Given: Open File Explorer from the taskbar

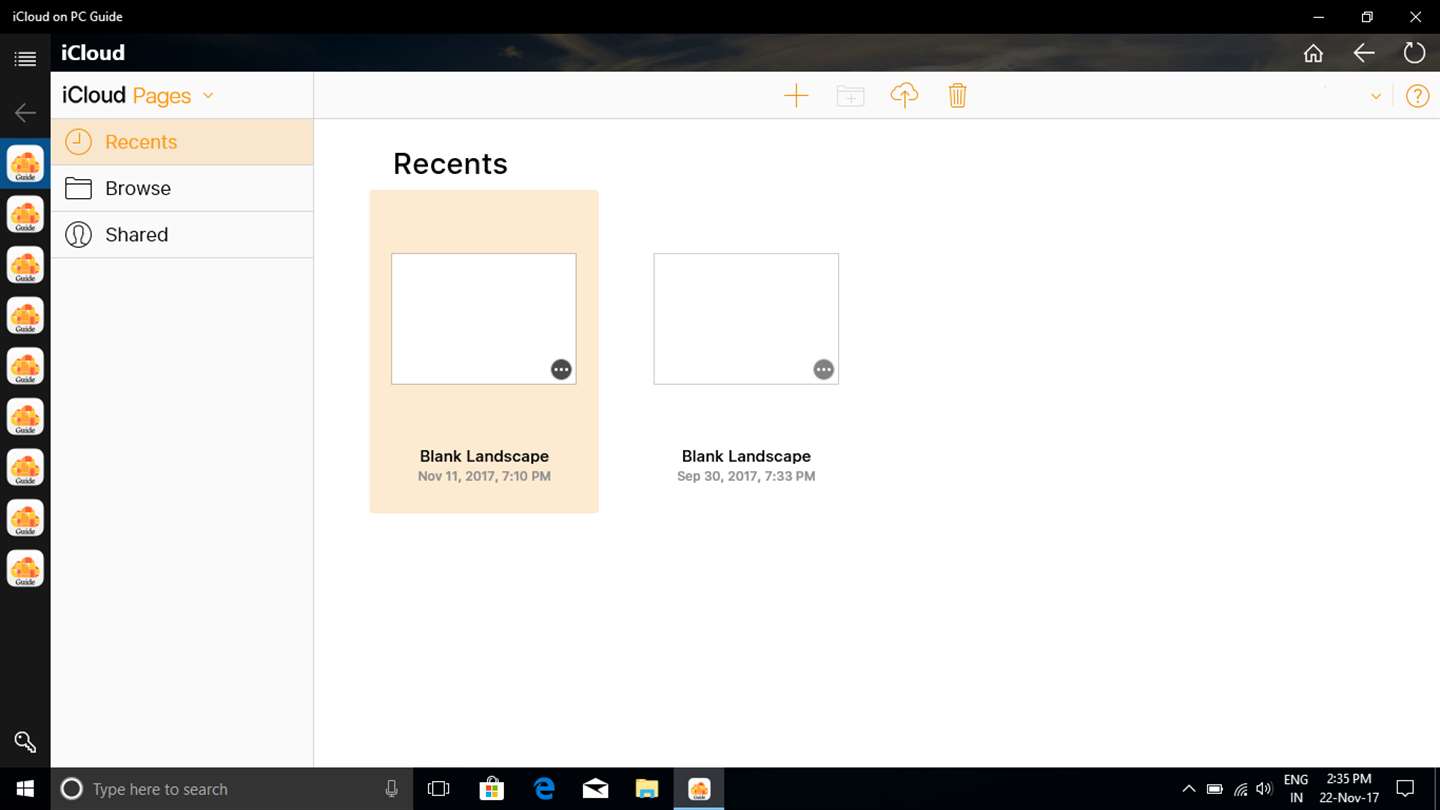Looking at the screenshot, I should click(x=647, y=789).
